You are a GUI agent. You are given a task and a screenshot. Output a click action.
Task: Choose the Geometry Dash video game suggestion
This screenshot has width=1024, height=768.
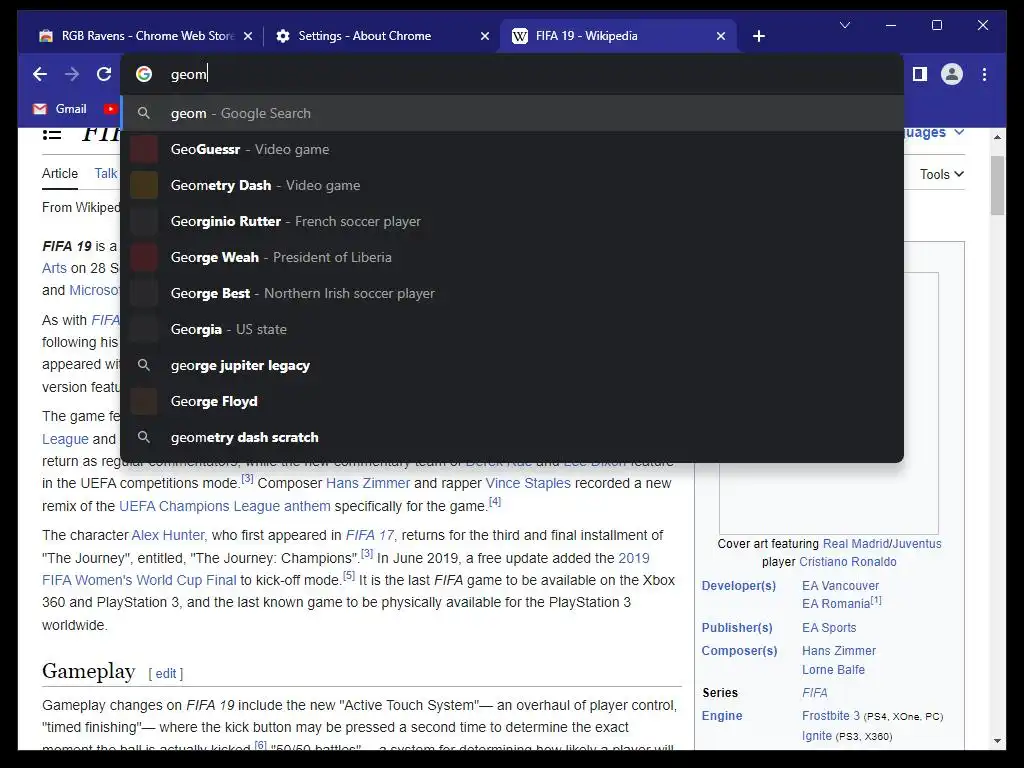513,185
